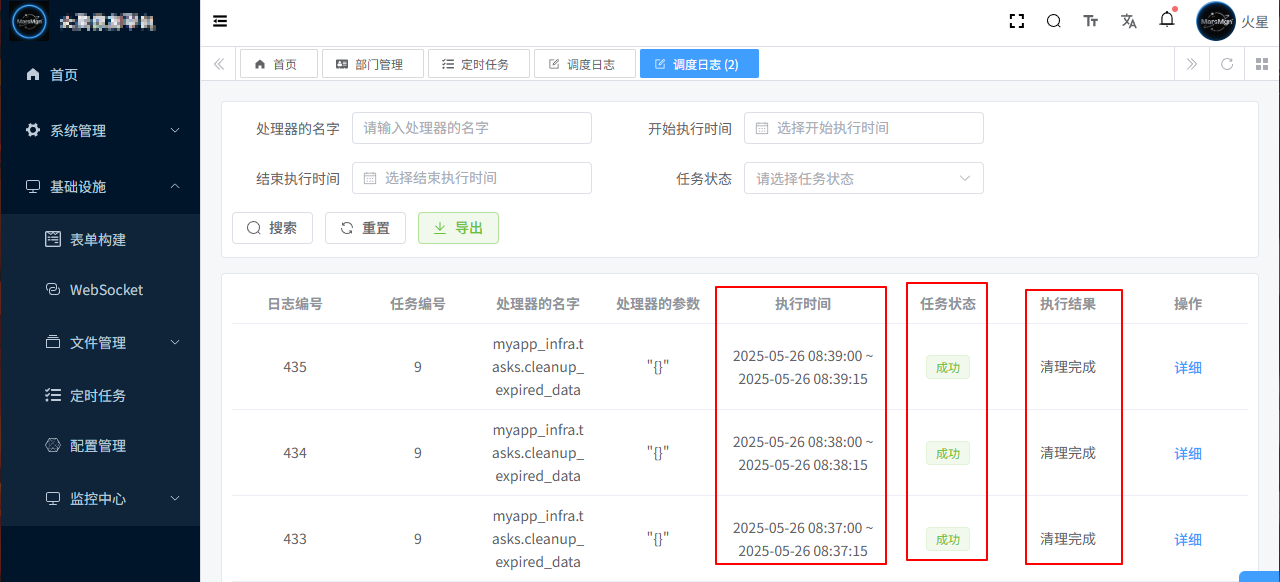The width and height of the screenshot is (1280, 582).
Task: Collapse the 基础设施 sidebar menu
Action: pos(100,186)
